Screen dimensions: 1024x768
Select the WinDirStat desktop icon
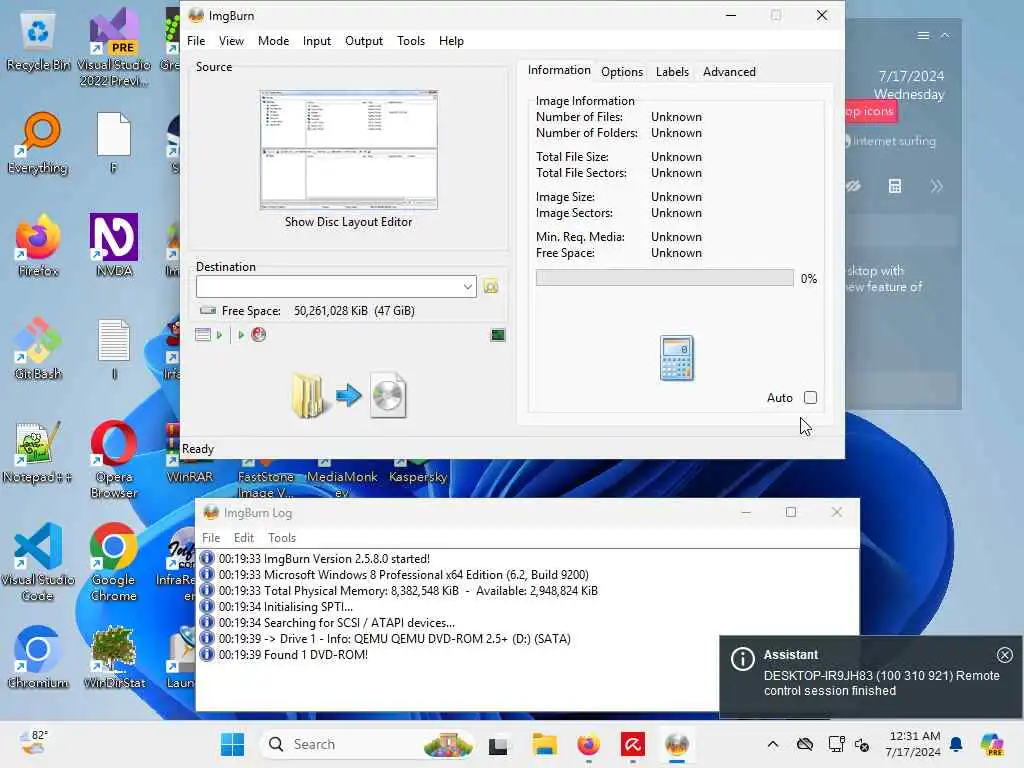114,658
